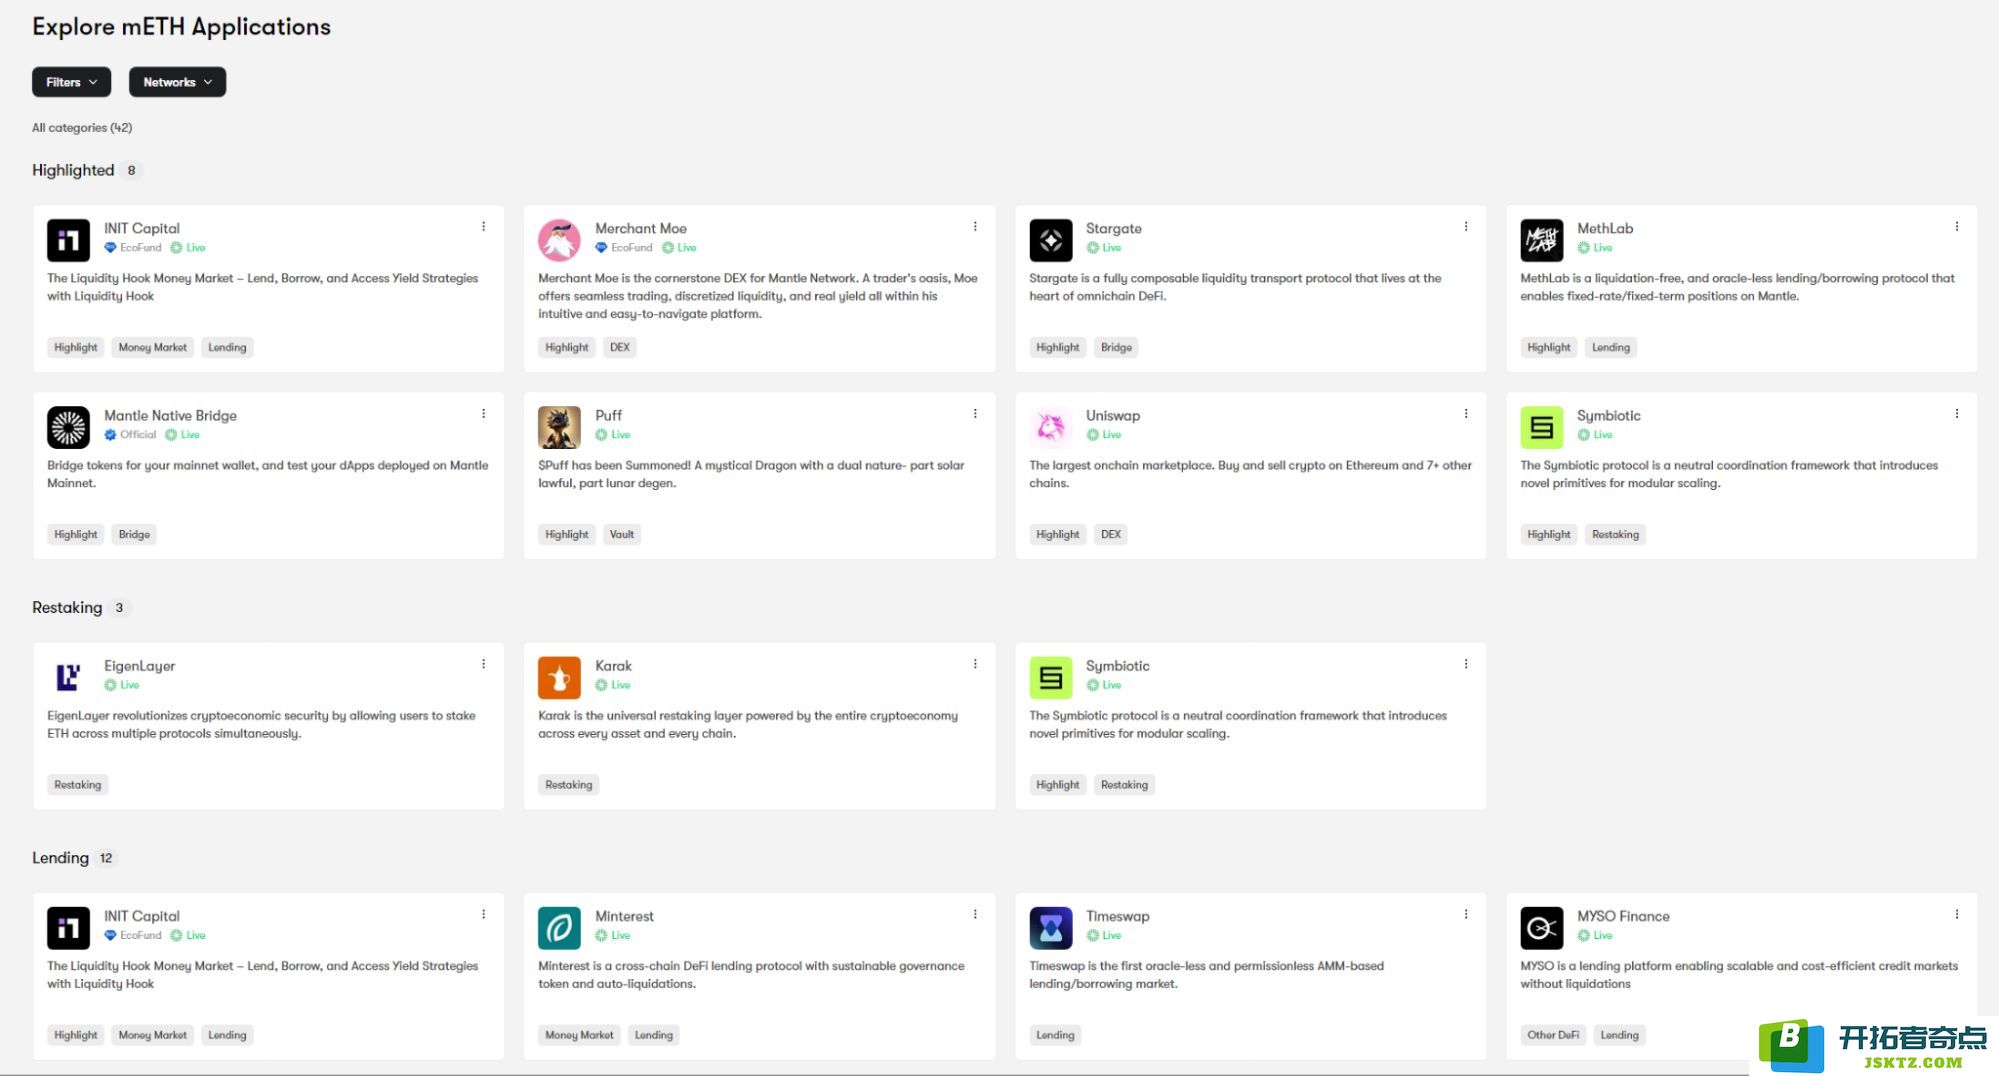Click the Lending tag on MethLab card
Viewport: 1999px width, 1076px height.
point(1611,348)
